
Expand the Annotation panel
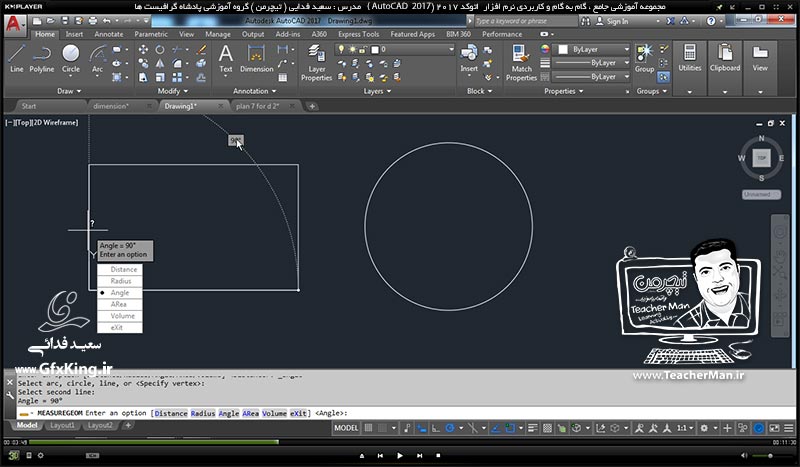tap(254, 91)
